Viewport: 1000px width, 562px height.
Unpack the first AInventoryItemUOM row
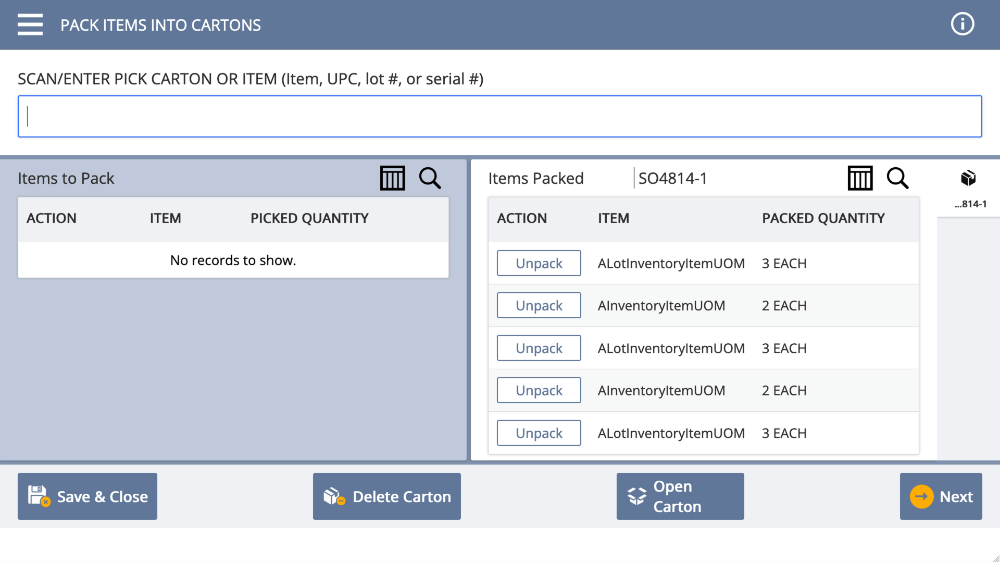point(539,305)
